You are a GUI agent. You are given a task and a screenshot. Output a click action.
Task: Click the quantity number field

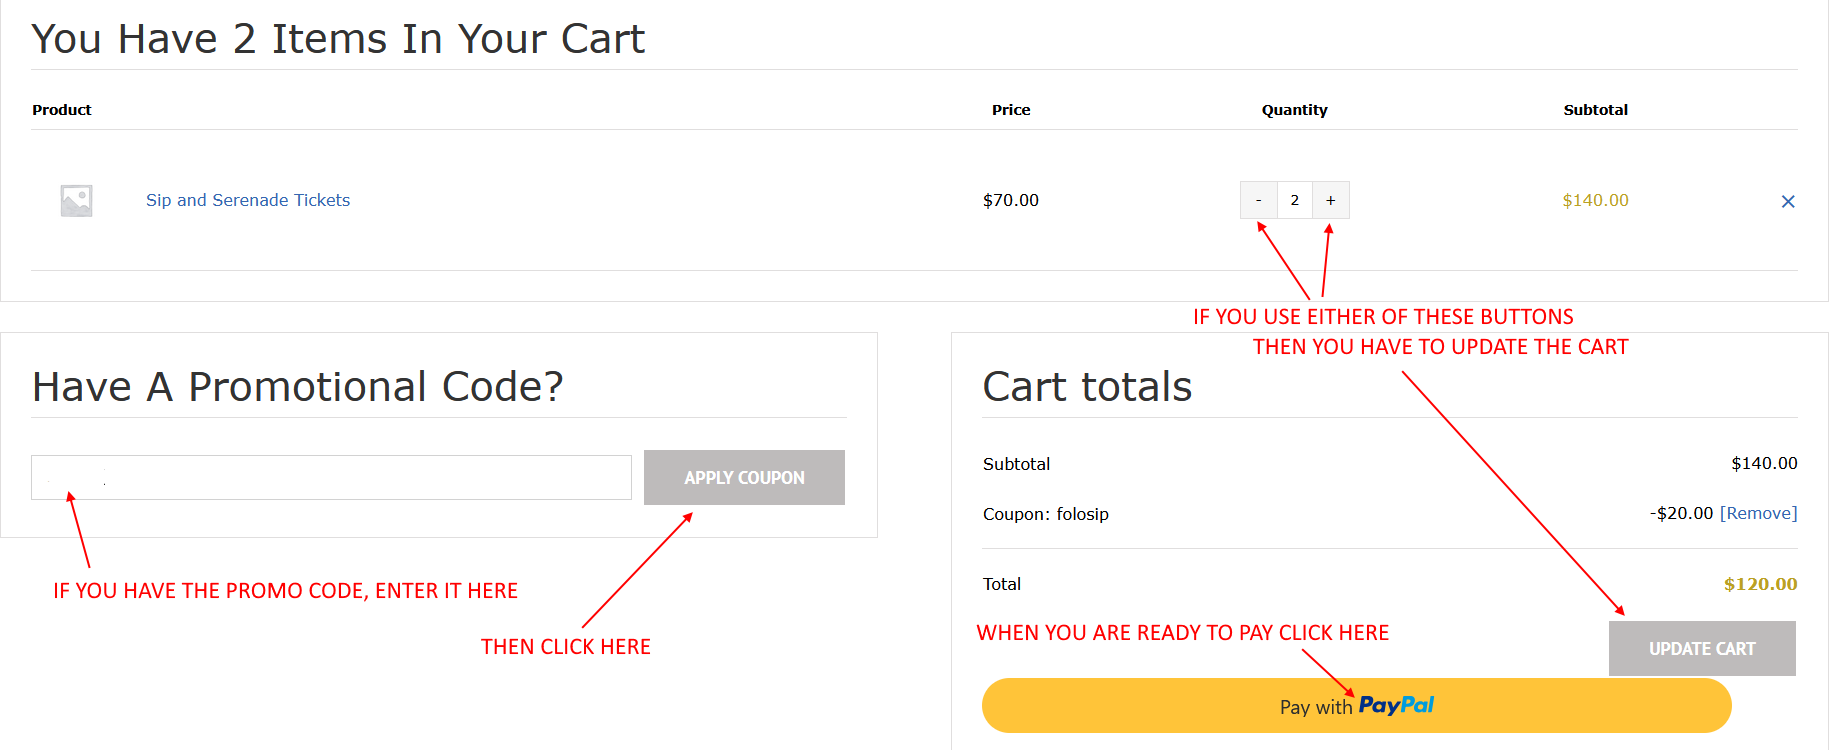tap(1295, 200)
